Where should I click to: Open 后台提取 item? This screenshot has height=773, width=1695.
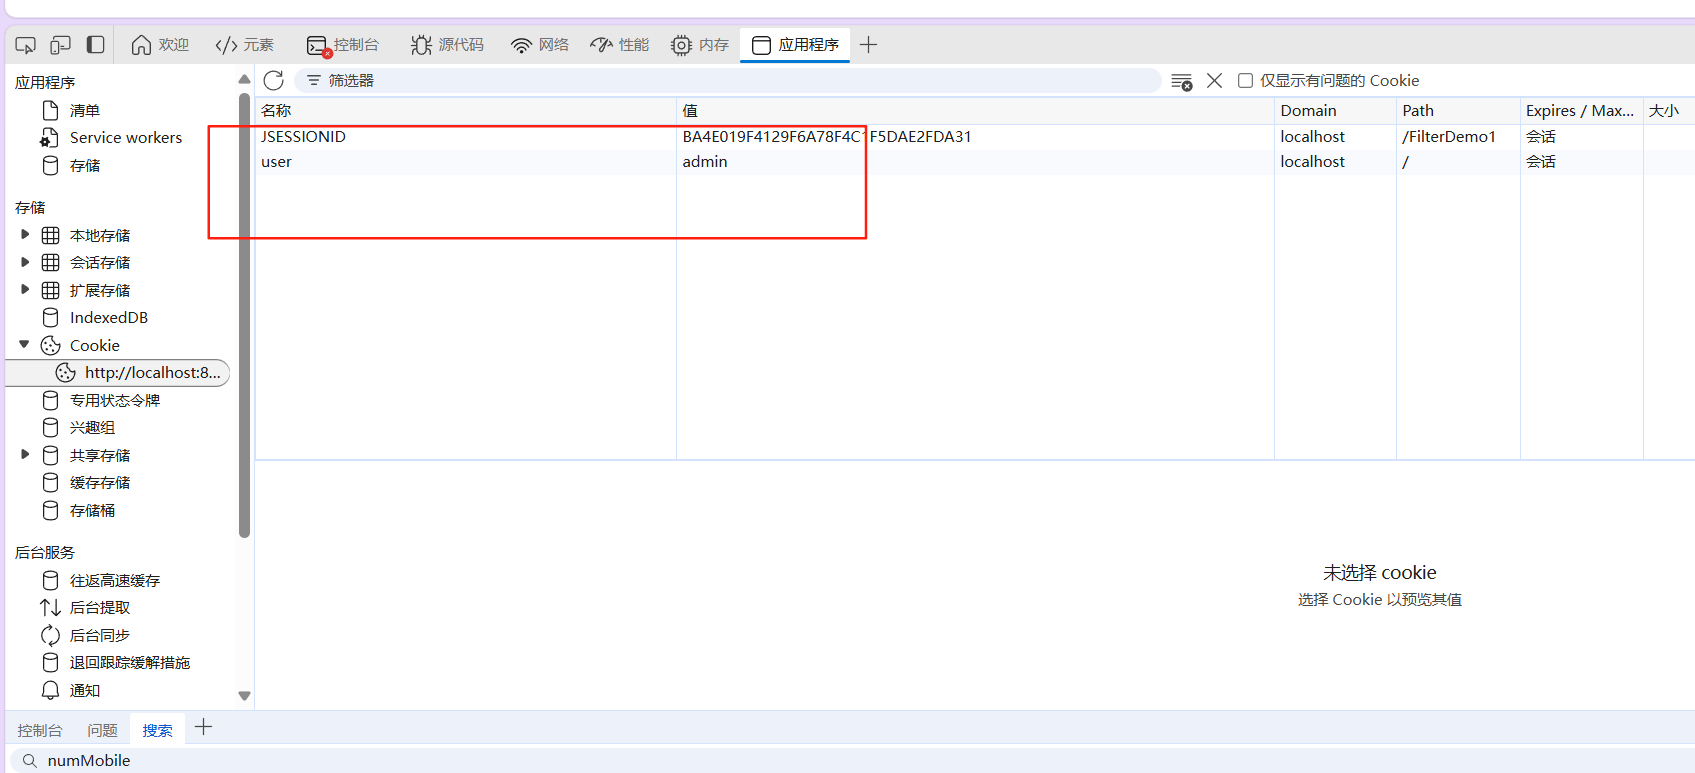pyautogui.click(x=100, y=608)
